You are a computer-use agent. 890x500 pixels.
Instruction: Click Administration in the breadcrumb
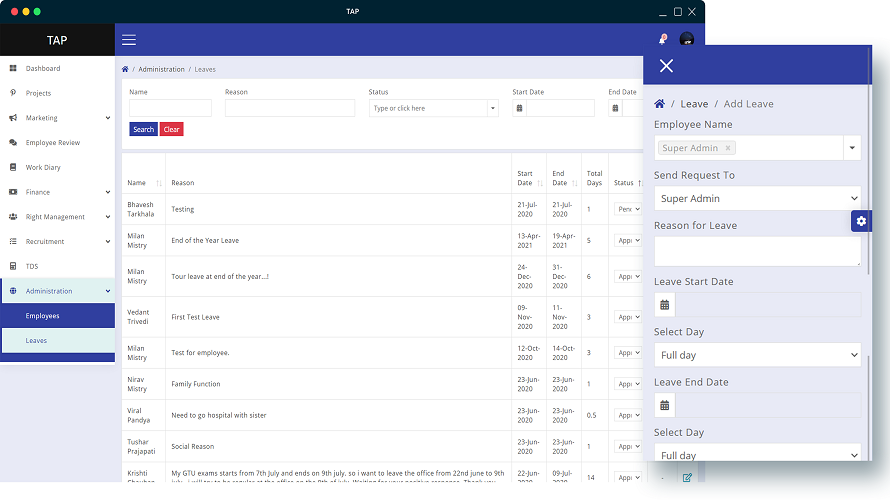(161, 69)
